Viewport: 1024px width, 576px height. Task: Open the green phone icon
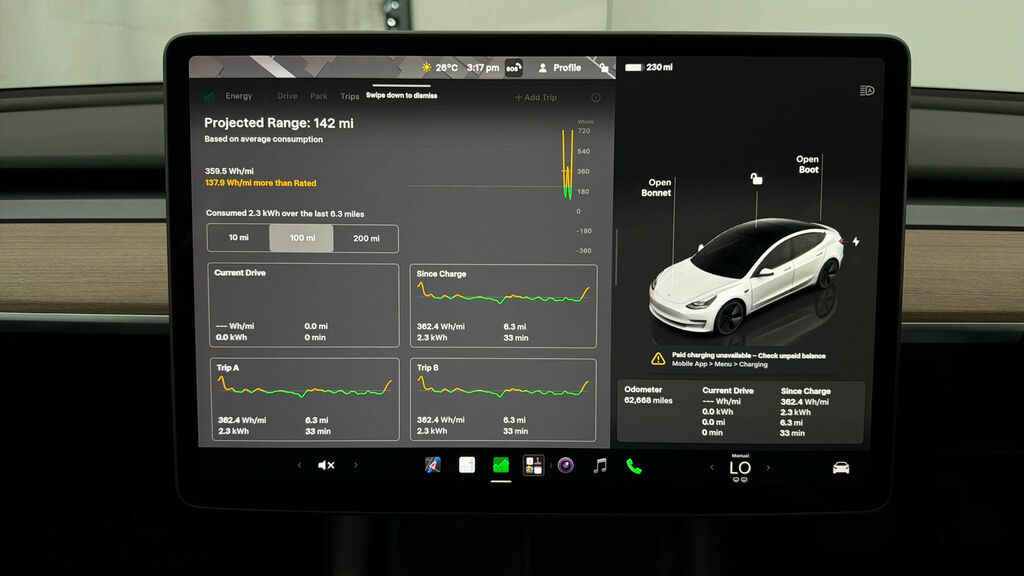pyautogui.click(x=633, y=466)
